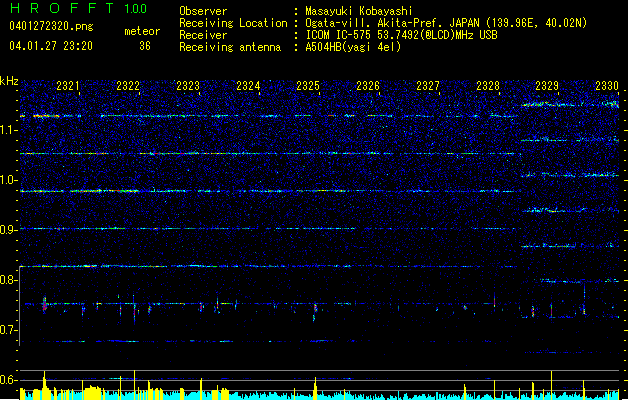The image size is (629, 400).
Task: Click the 2328 time marker
Action: pyautogui.click(x=488, y=86)
